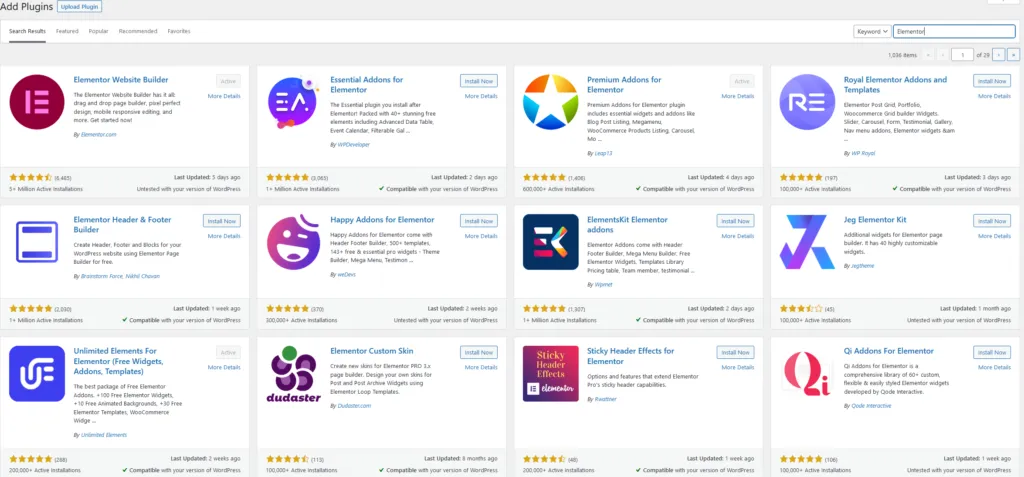The image size is (1024, 477).
Task: Open the Keyword search type dropdown
Action: point(872,31)
